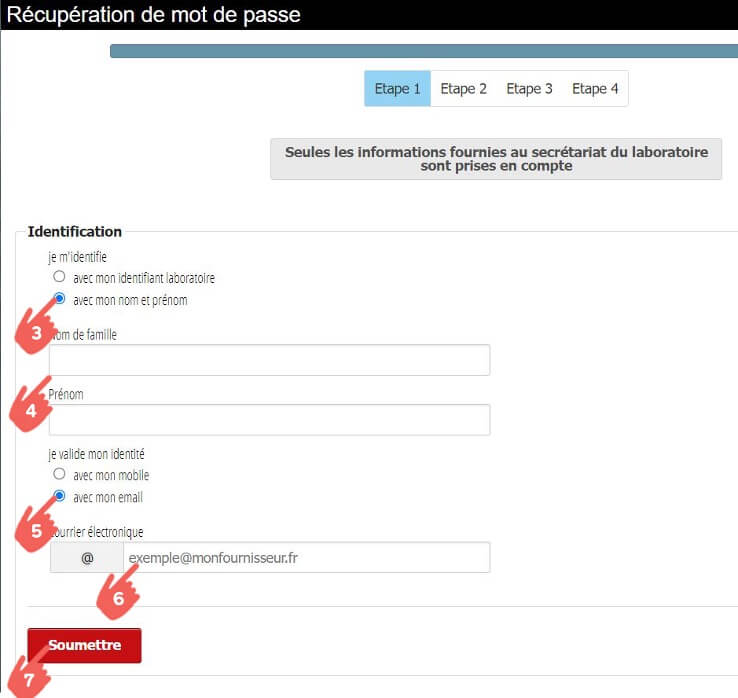Open the Etape 3 tab

(x=529, y=88)
